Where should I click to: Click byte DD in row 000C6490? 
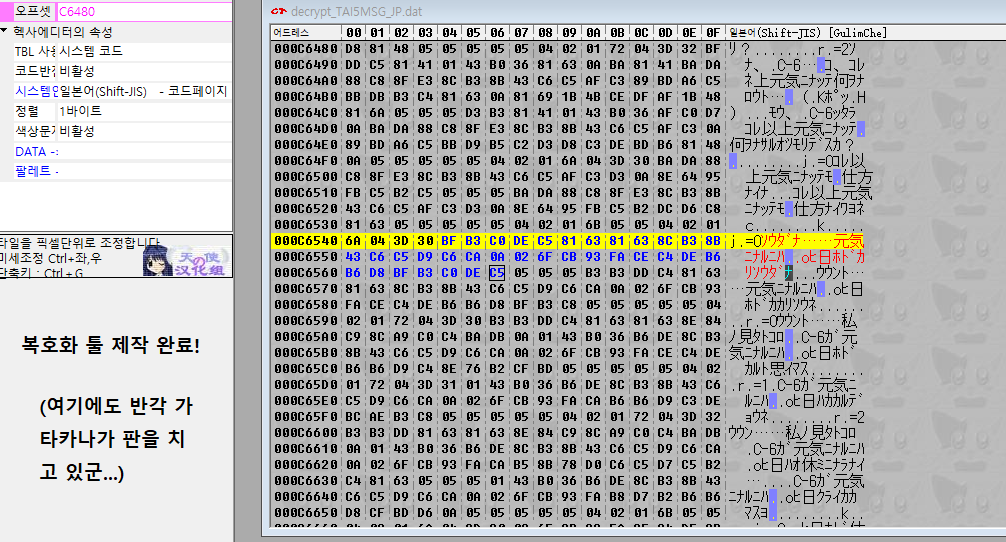pos(354,65)
